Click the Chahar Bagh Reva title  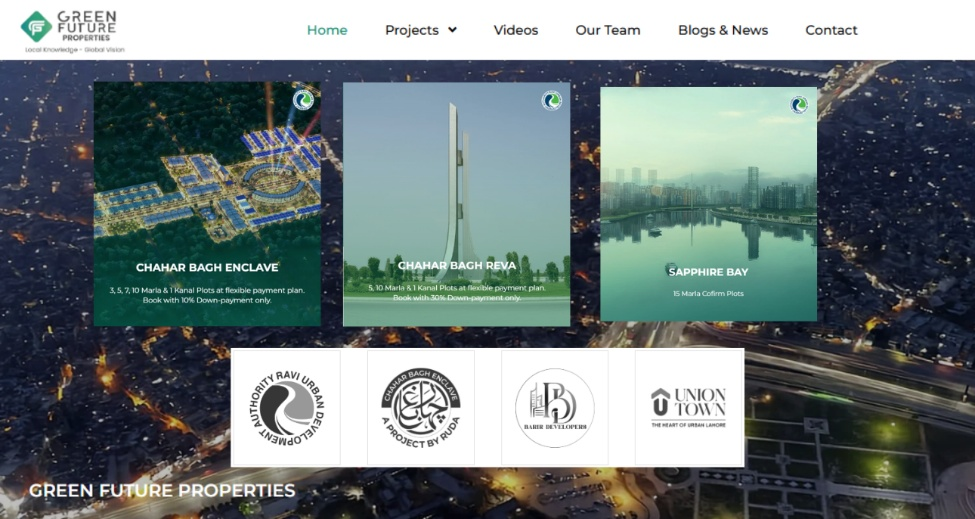pos(457,265)
